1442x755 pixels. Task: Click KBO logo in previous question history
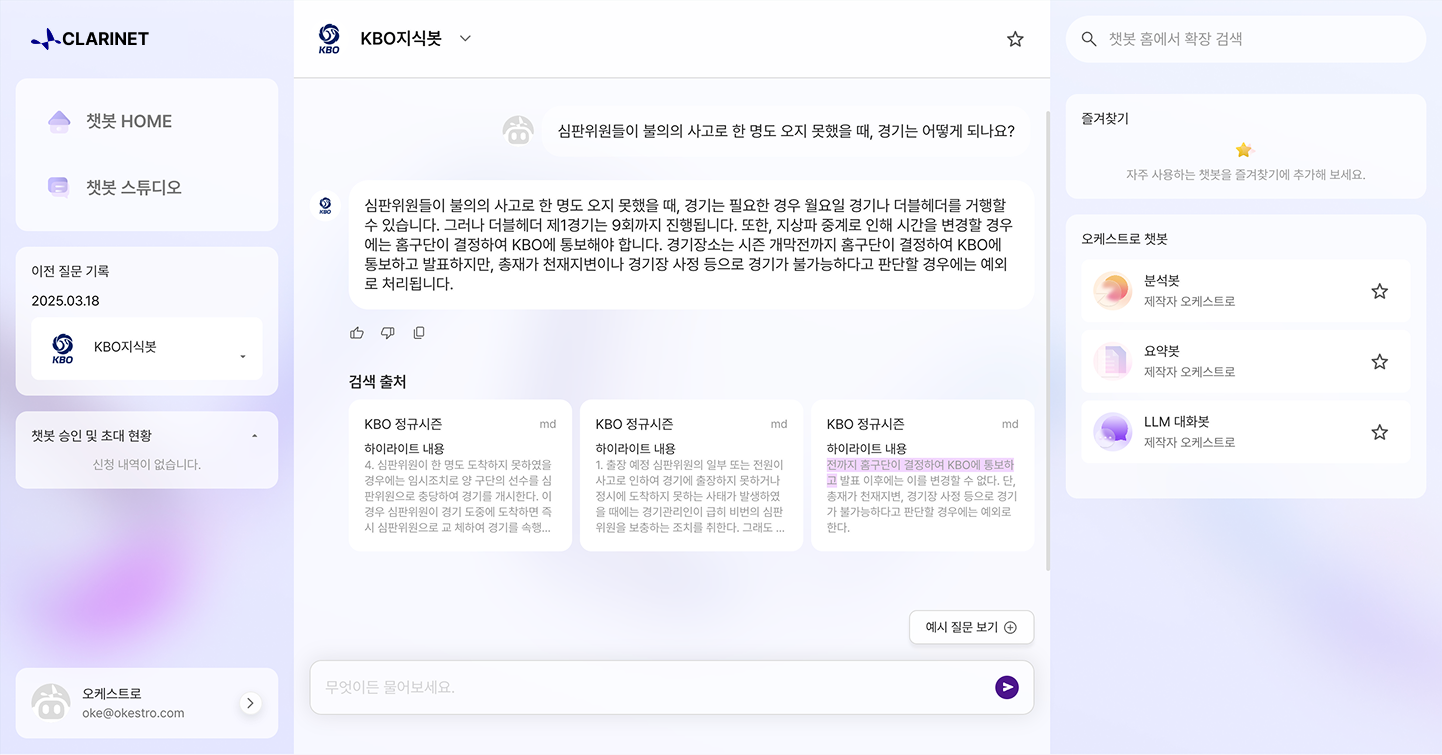pos(62,349)
